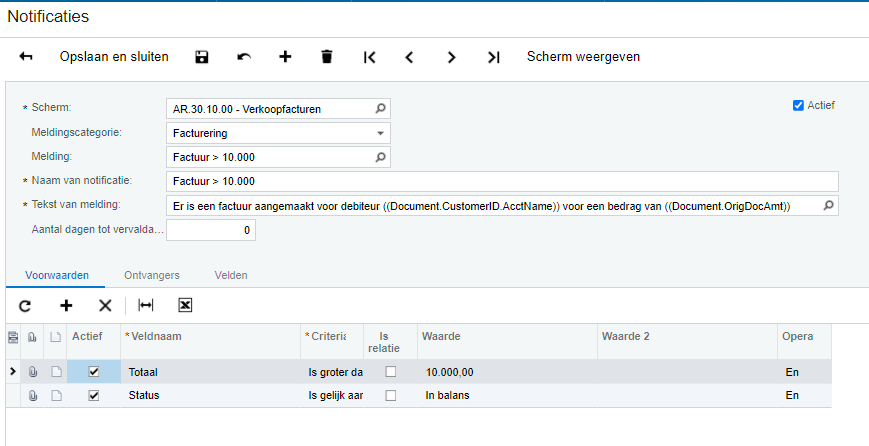Click the undo arrow icon

244,57
